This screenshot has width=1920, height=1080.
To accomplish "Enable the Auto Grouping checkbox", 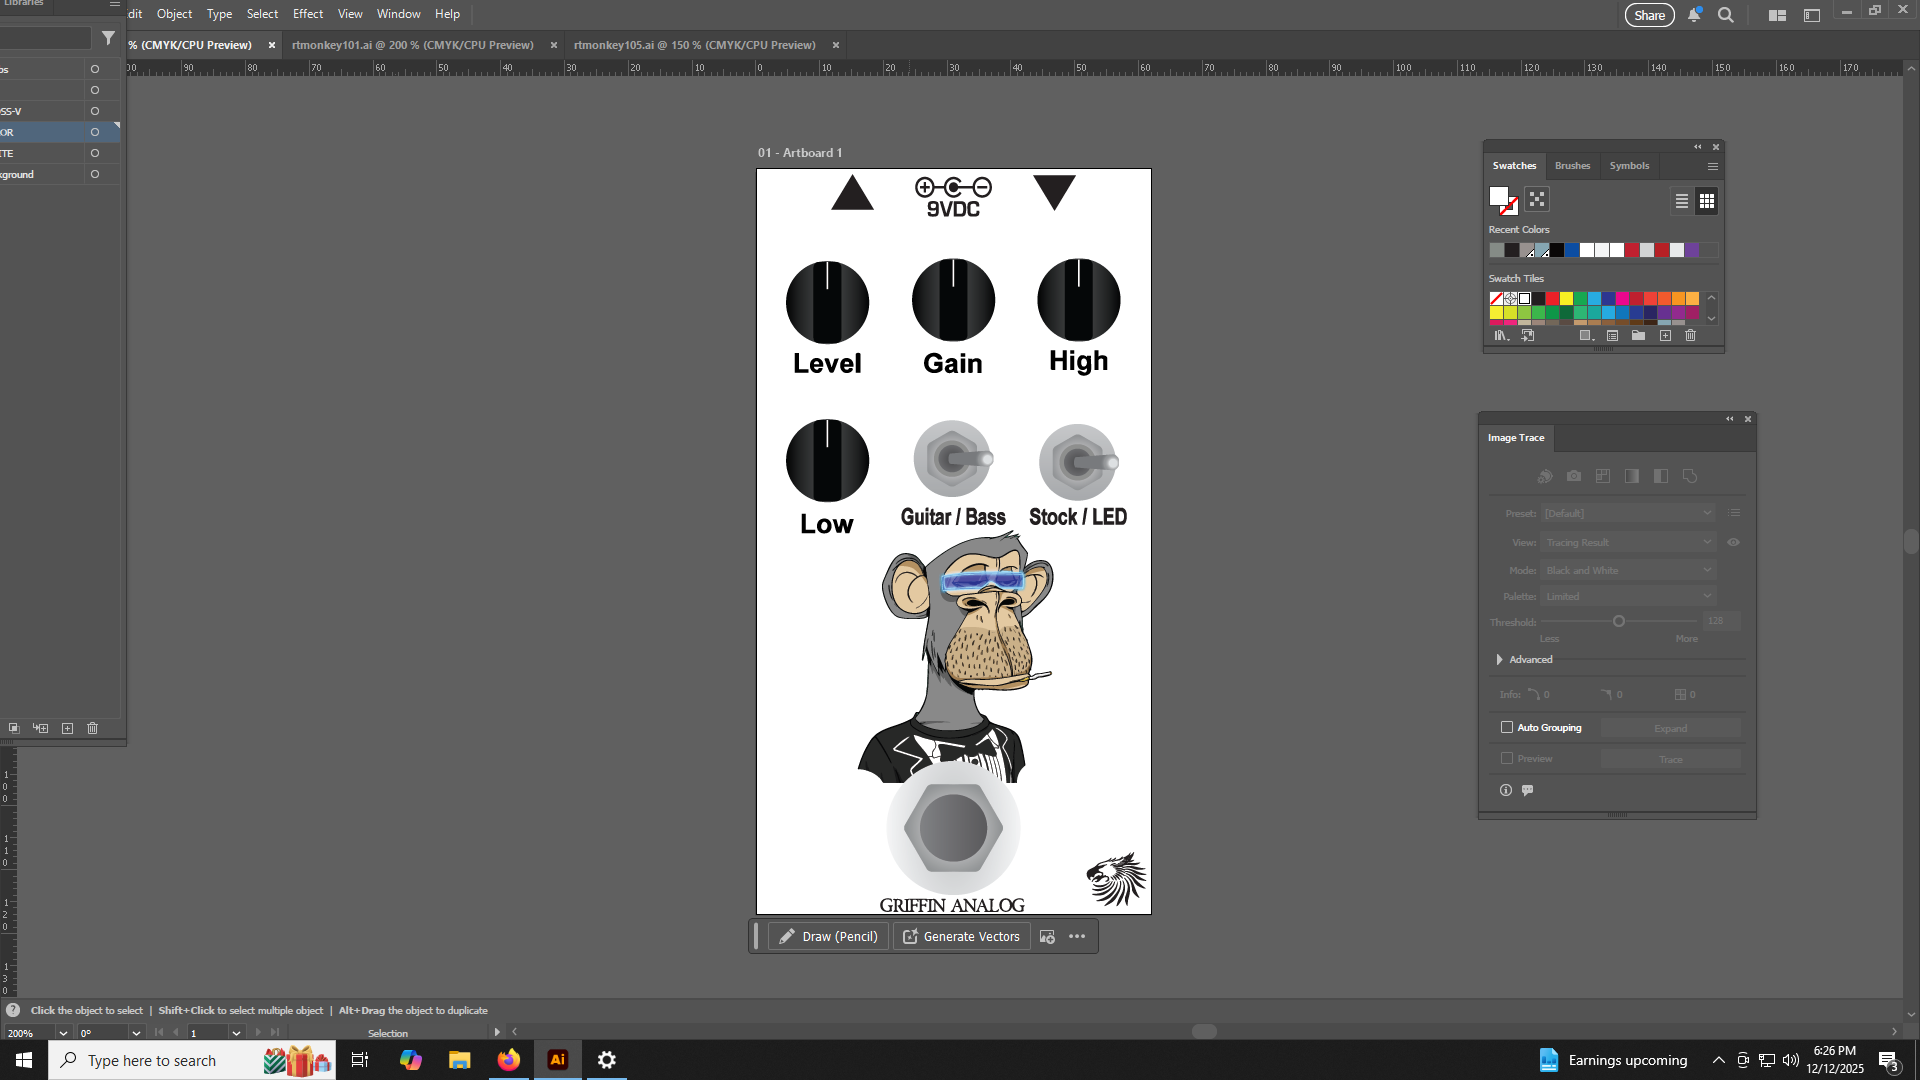I will tap(1507, 728).
